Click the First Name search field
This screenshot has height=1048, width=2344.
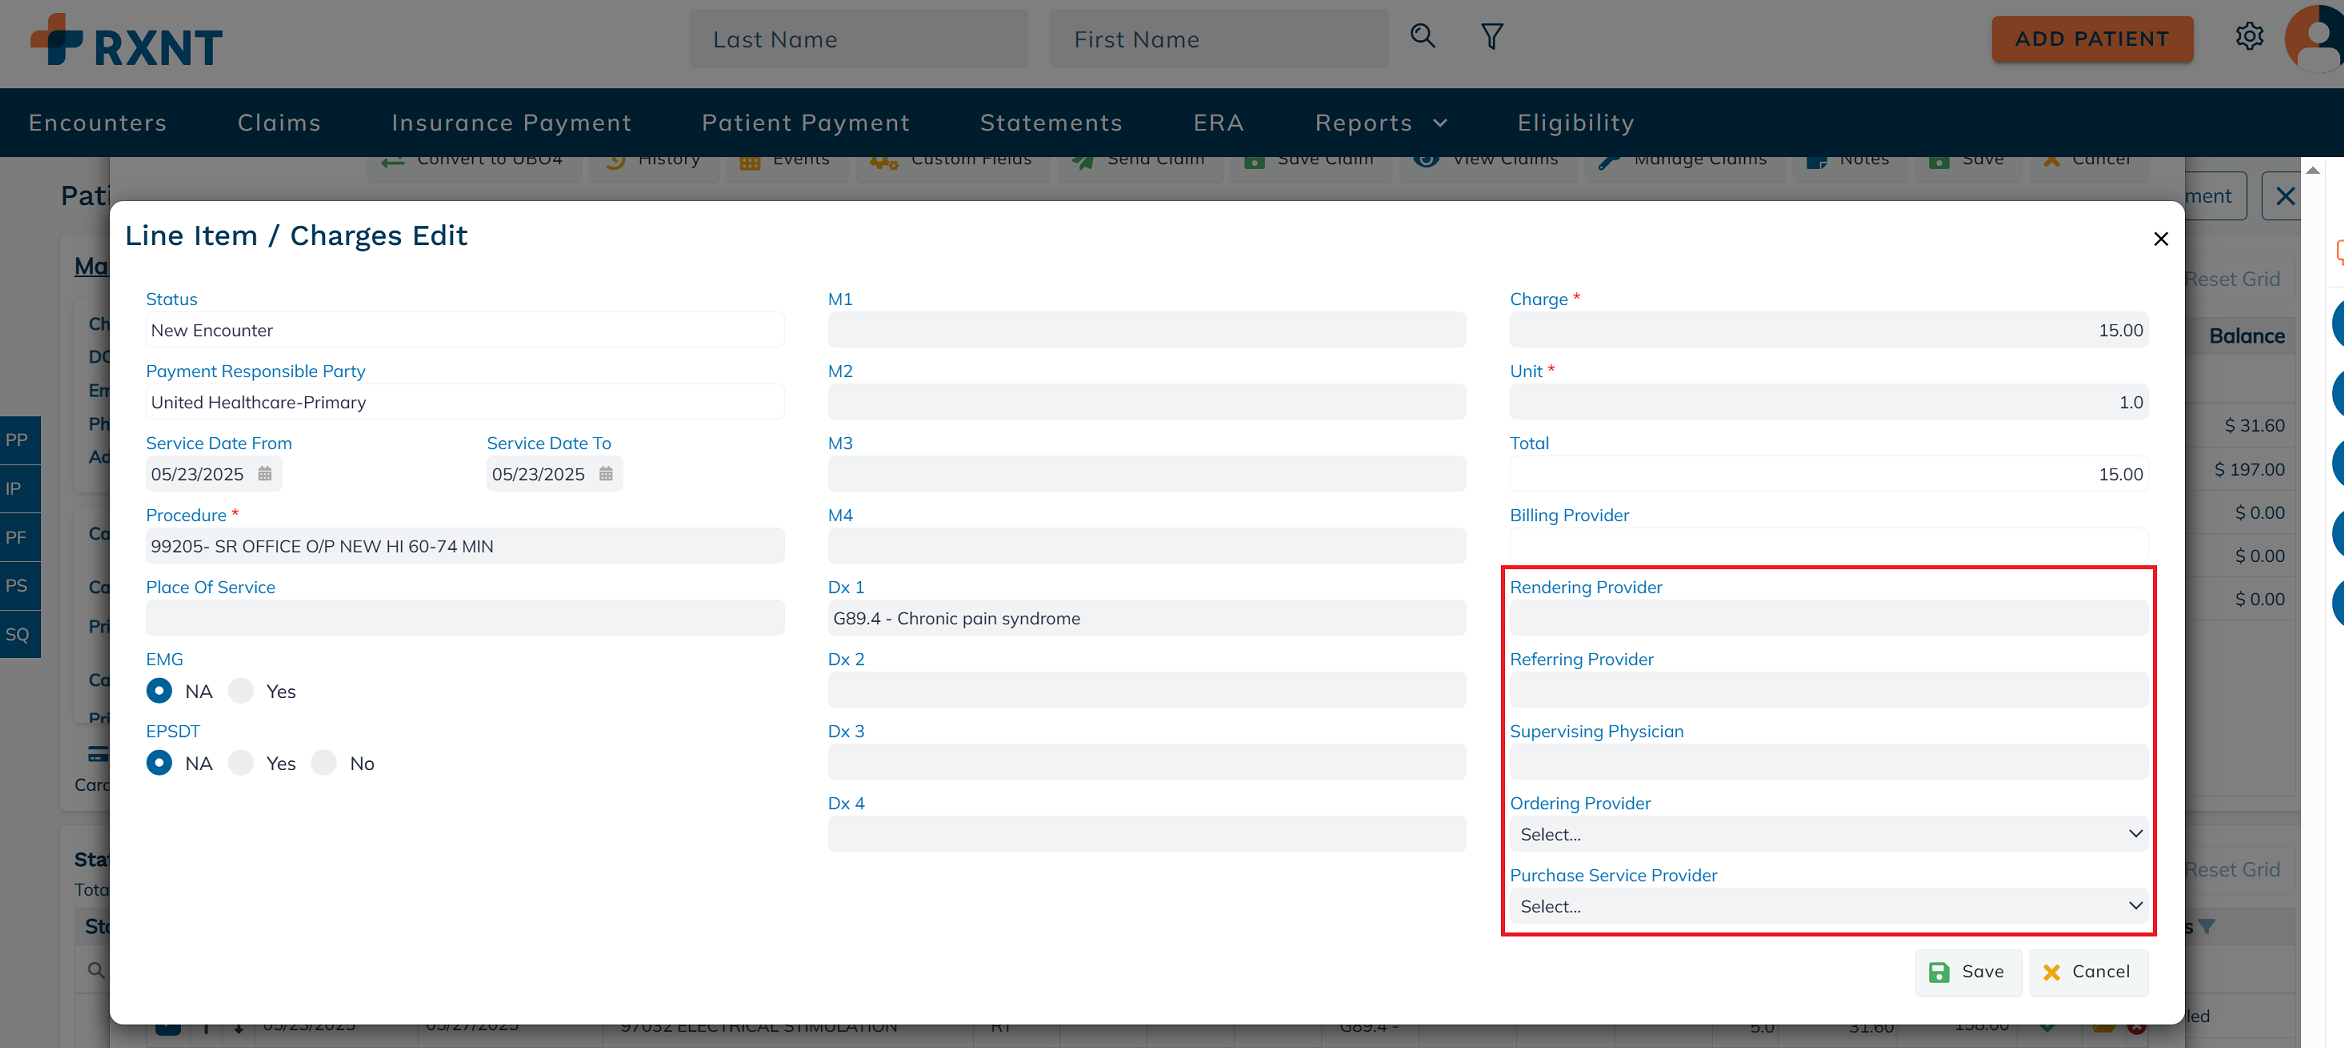pos(1219,39)
